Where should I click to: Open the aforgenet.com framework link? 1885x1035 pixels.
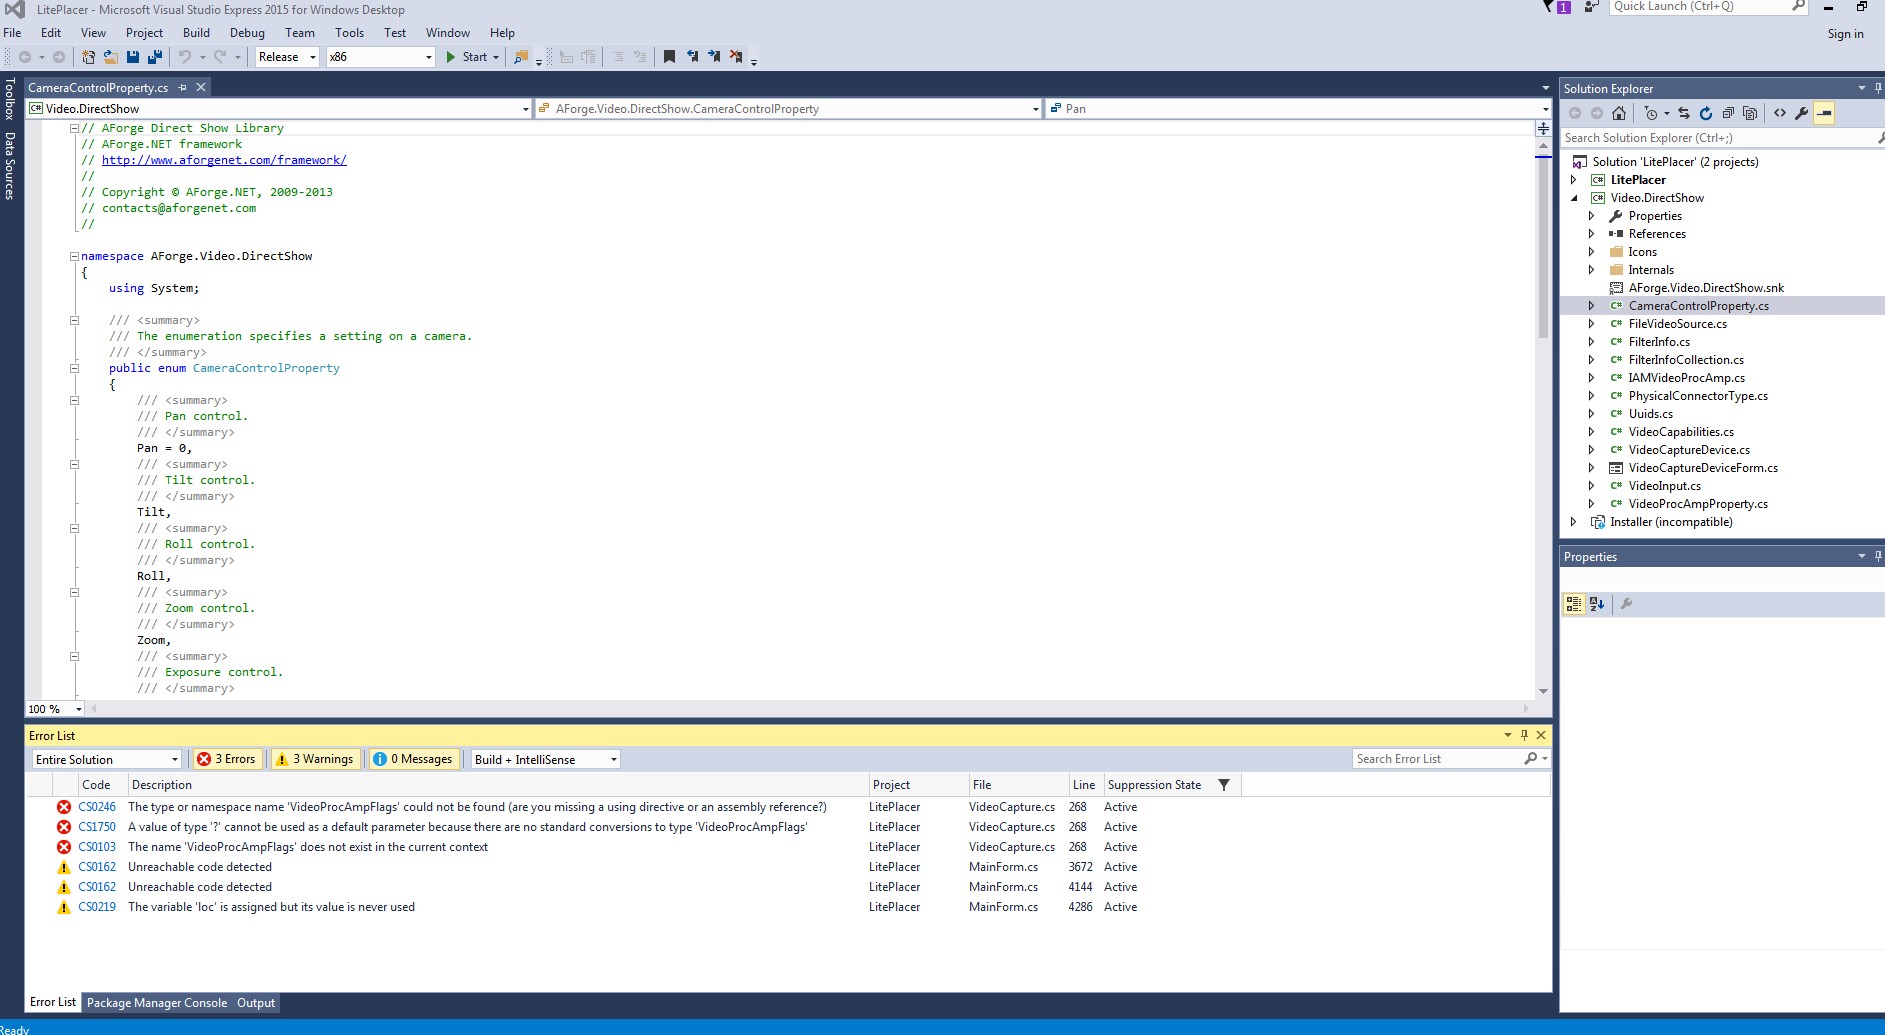click(224, 160)
